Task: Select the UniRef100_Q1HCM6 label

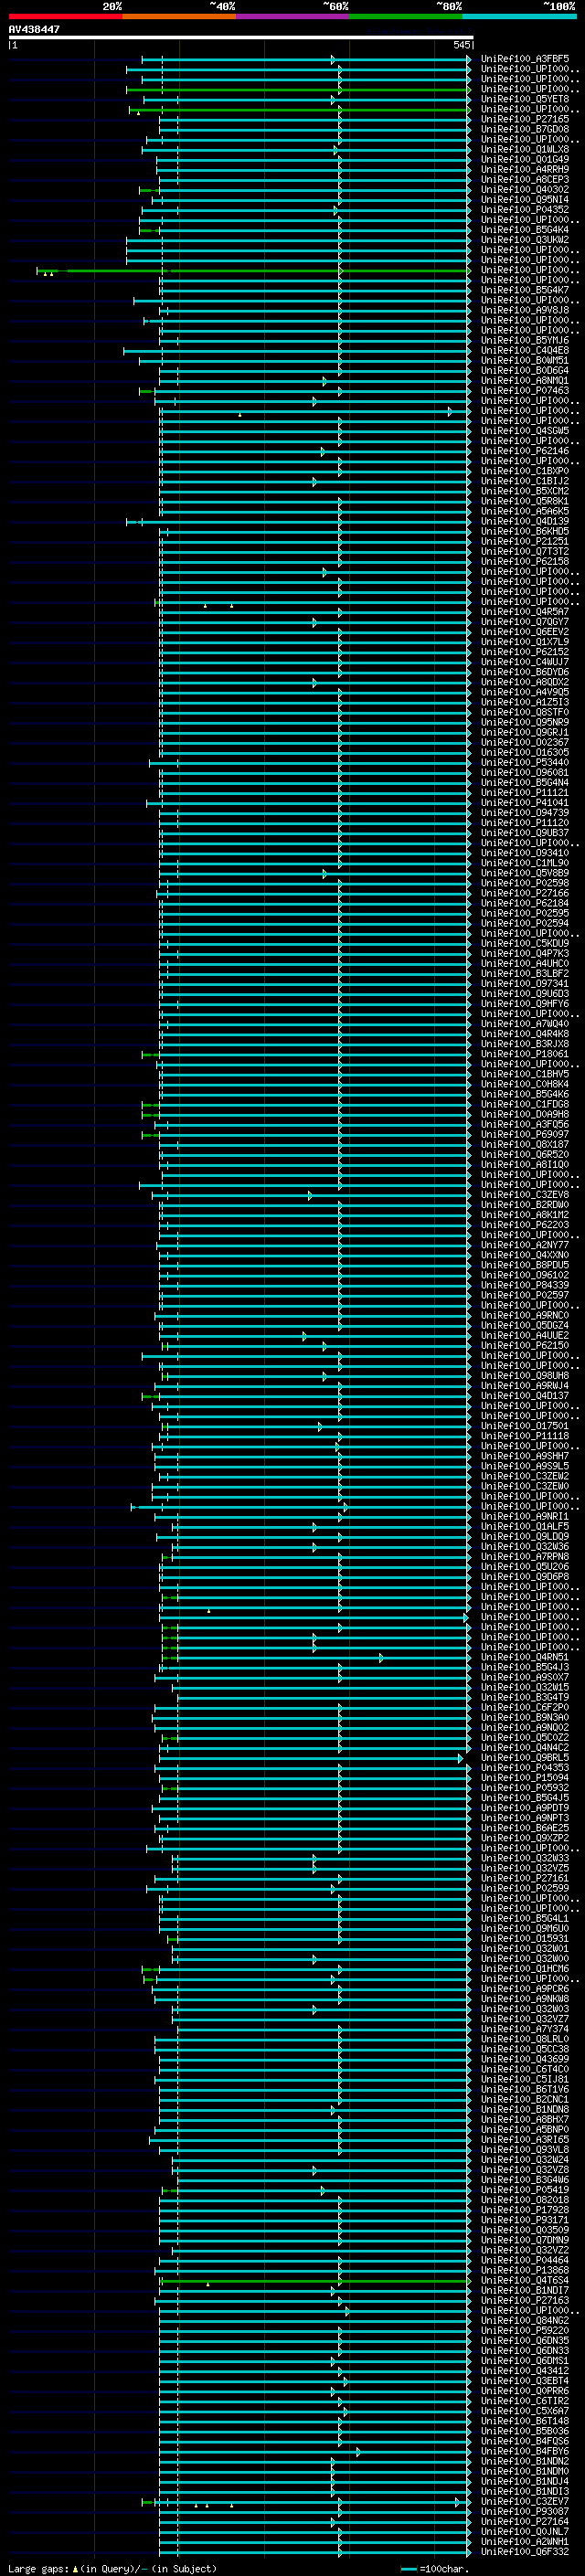Action: (x=525, y=1969)
